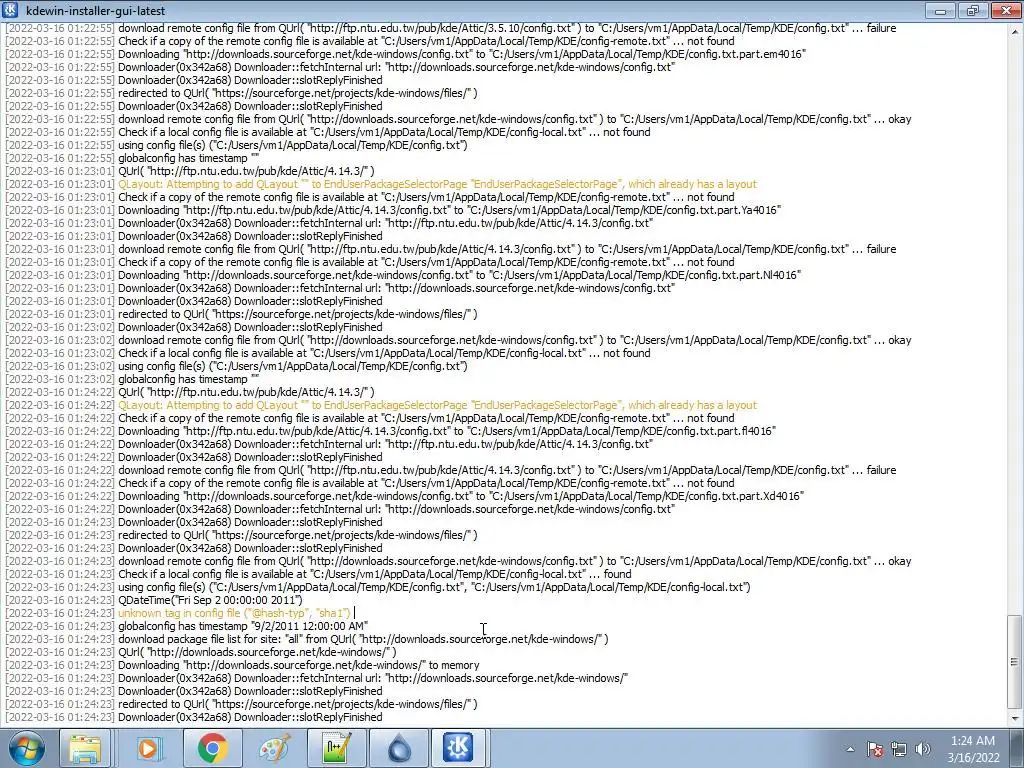Click the 01:23:01 Attic/4.14.3 config.txt failure line
This screenshot has height=768, width=1024.
coord(451,249)
